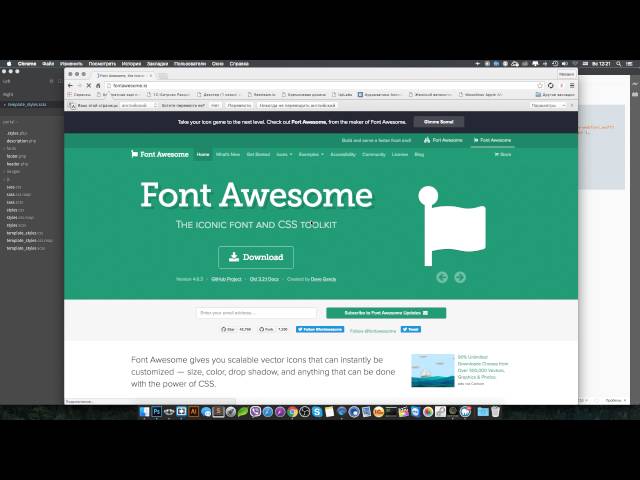The height and width of the screenshot is (480, 640).
Task: Click the GitHub Star button
Action: point(228,329)
